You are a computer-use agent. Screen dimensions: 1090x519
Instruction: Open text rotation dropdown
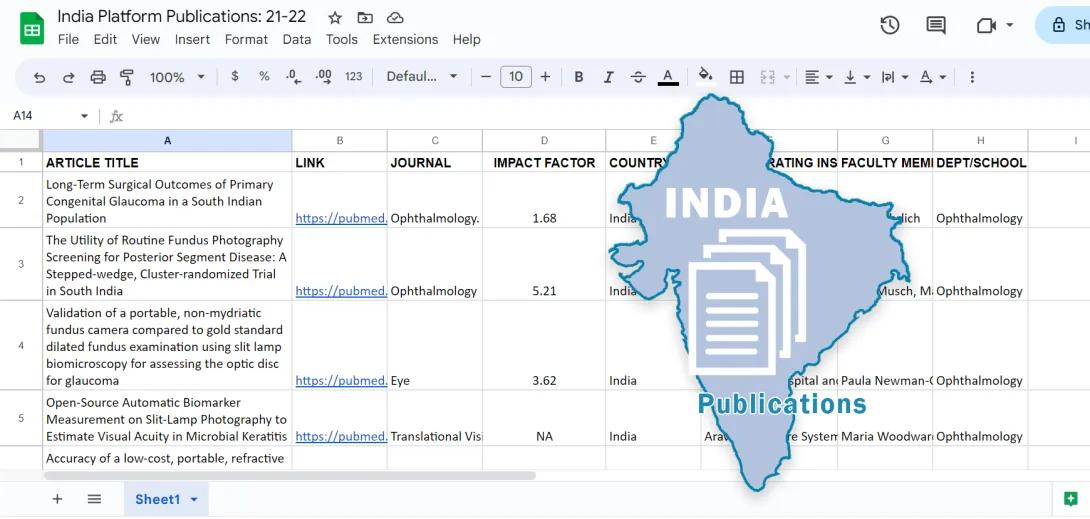pyautogui.click(x=933, y=77)
